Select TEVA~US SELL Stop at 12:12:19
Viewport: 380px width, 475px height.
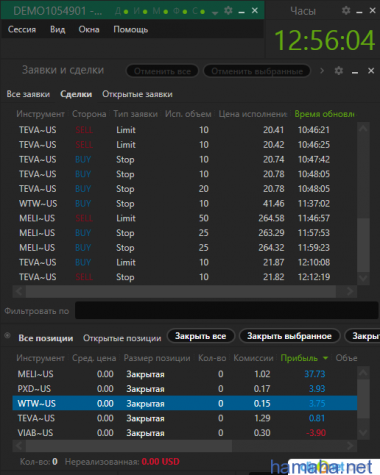[x=185, y=277]
